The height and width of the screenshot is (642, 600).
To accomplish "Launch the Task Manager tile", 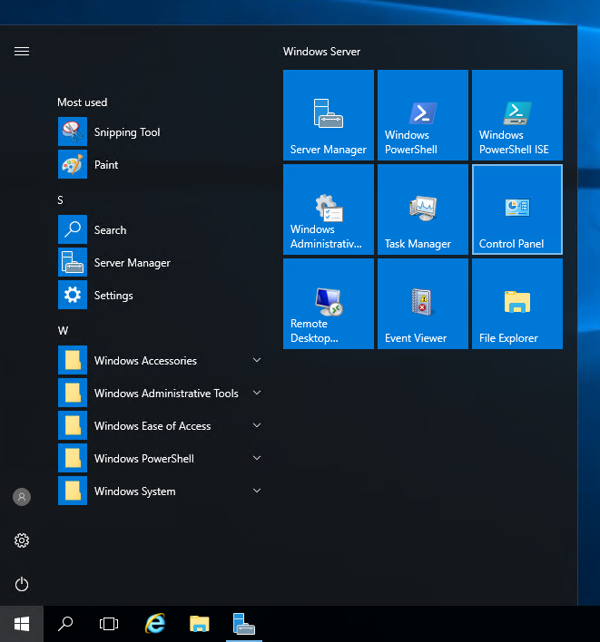I will (423, 210).
